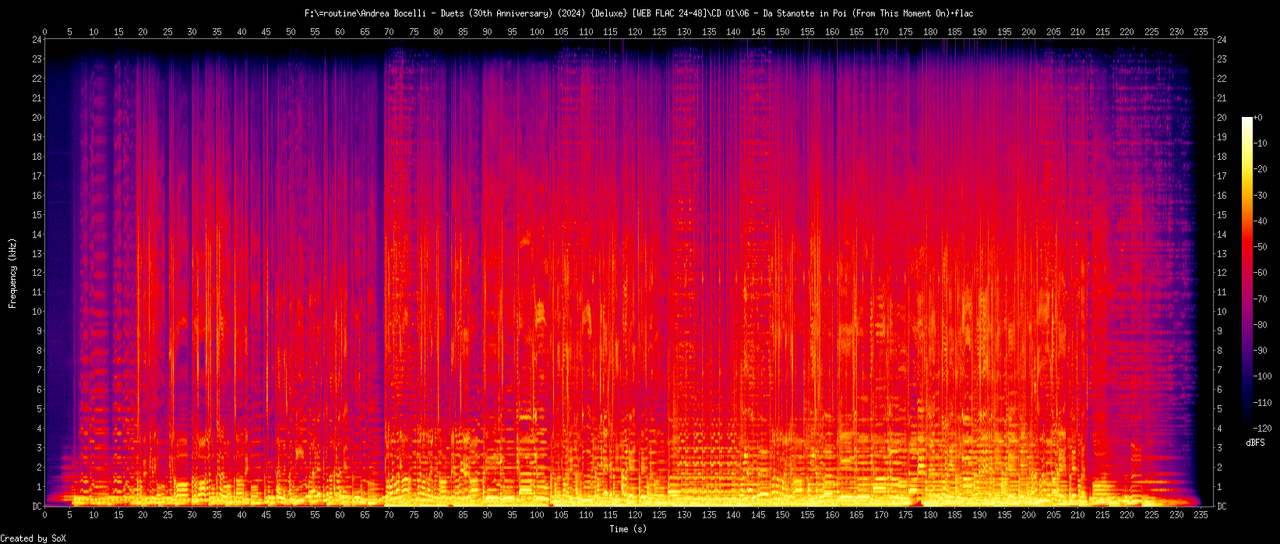The width and height of the screenshot is (1280, 544).
Task: Click "DC" on the left frequency axis
Action: coord(37,507)
